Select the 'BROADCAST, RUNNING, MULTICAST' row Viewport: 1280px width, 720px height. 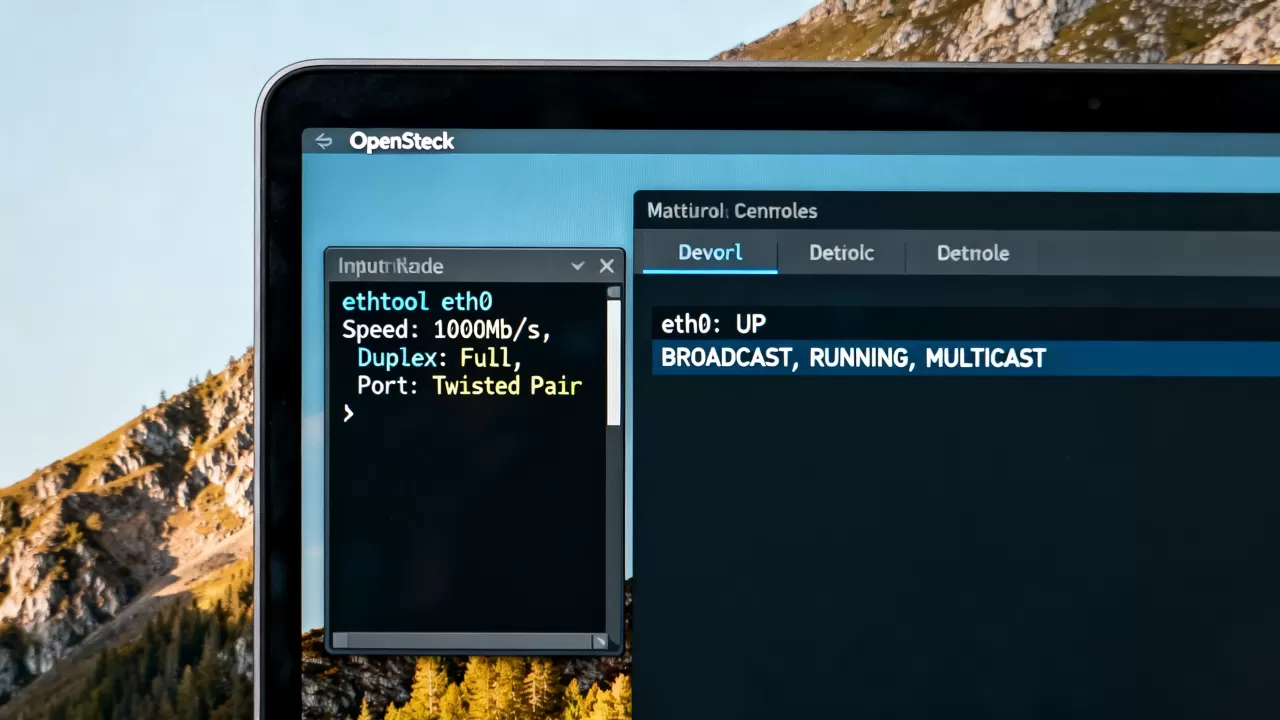click(966, 358)
